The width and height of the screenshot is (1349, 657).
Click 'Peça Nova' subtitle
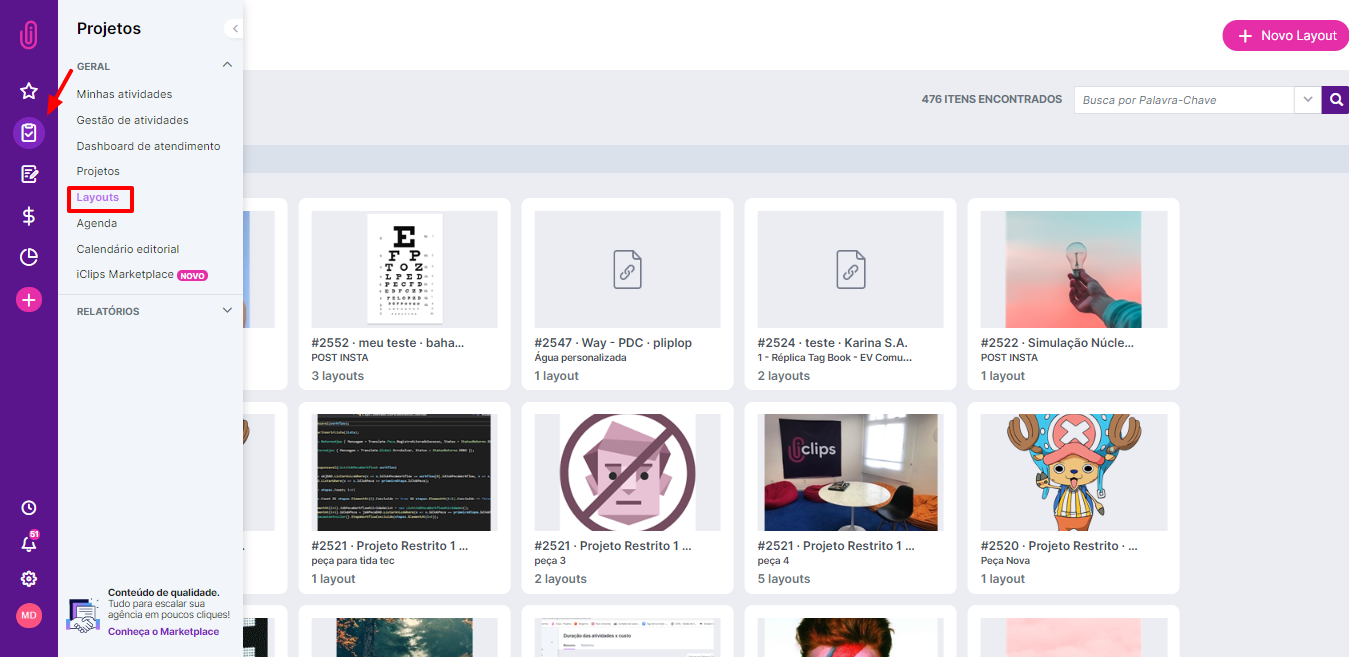tap(1005, 561)
